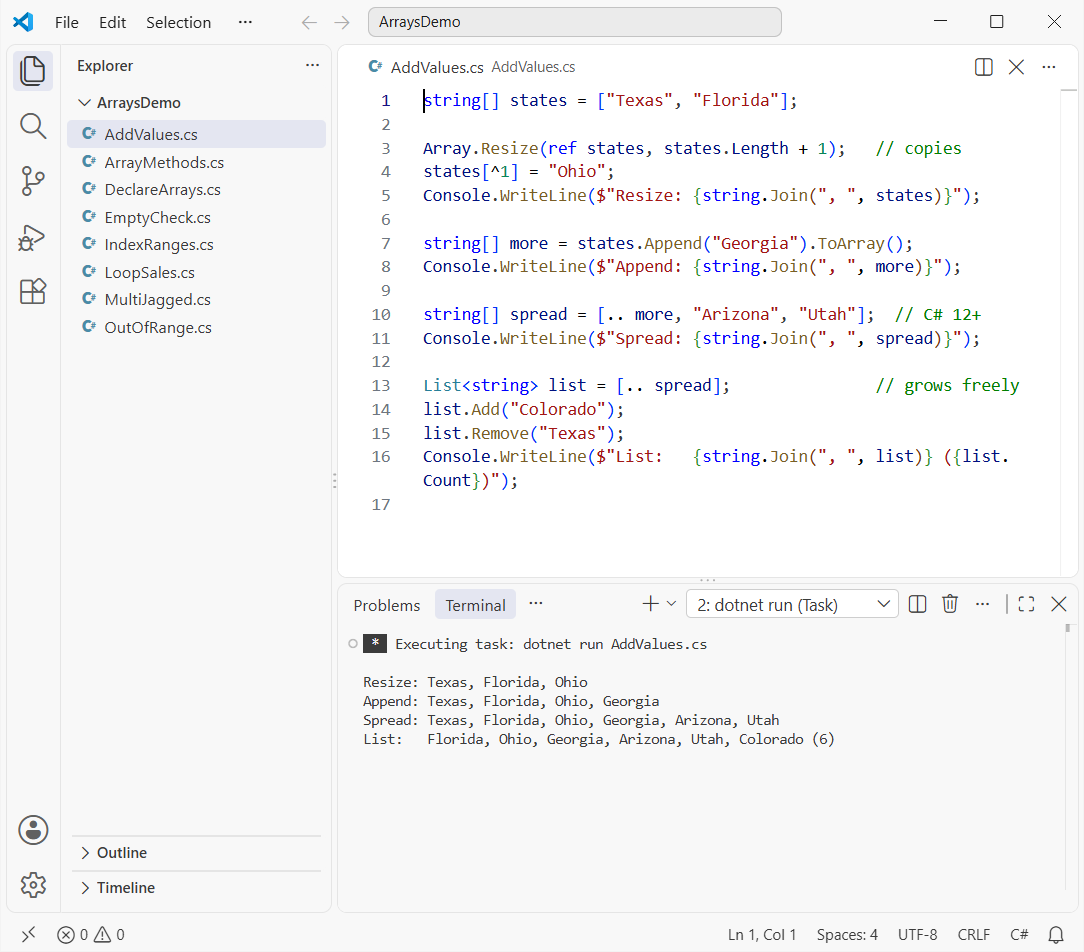Switch to the Problems tab
Viewport: 1084px width, 952px height.
pos(386,605)
